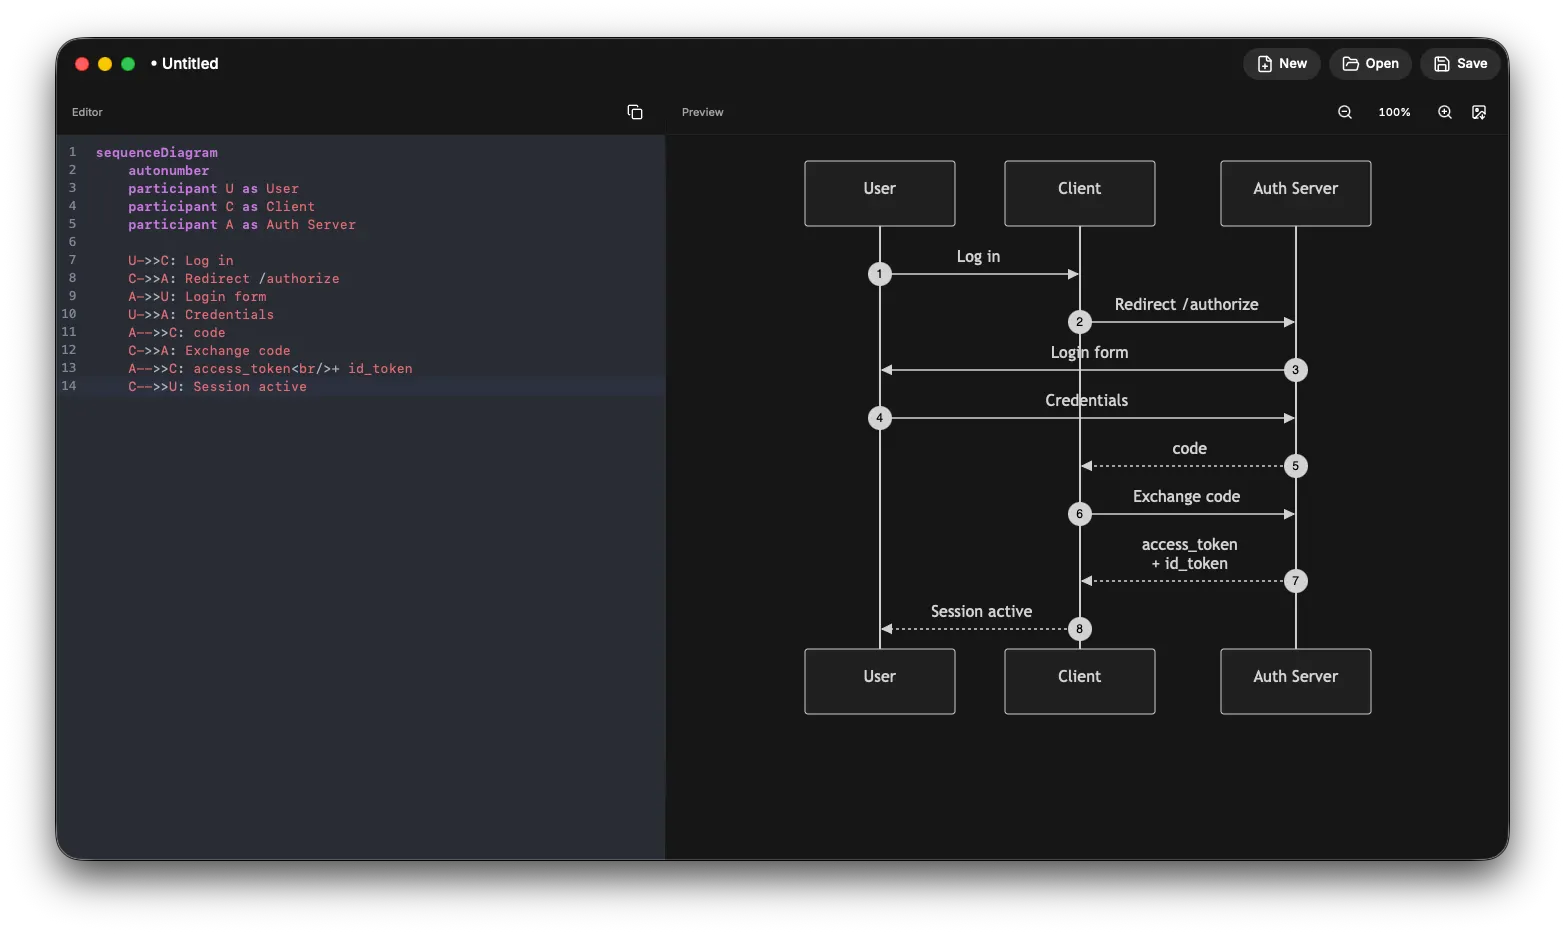Click the autonumber code line
The image size is (1565, 934).
point(168,170)
